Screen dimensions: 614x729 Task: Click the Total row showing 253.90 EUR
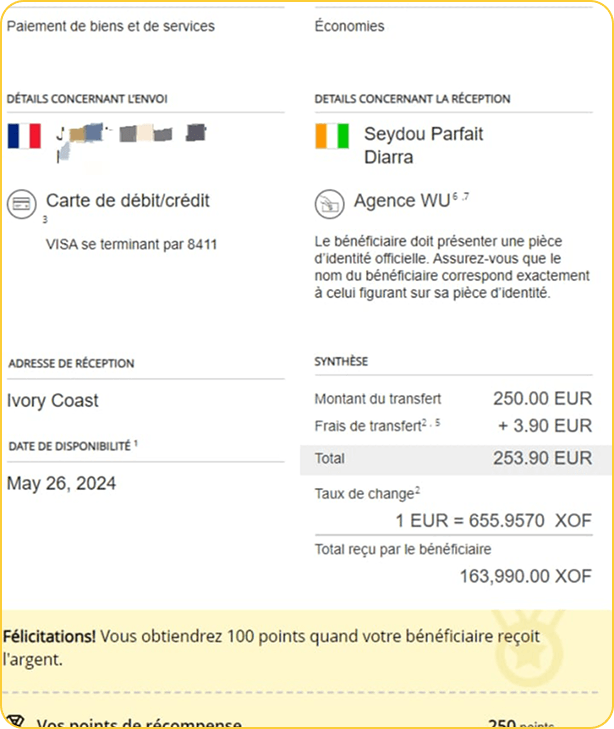click(454, 459)
